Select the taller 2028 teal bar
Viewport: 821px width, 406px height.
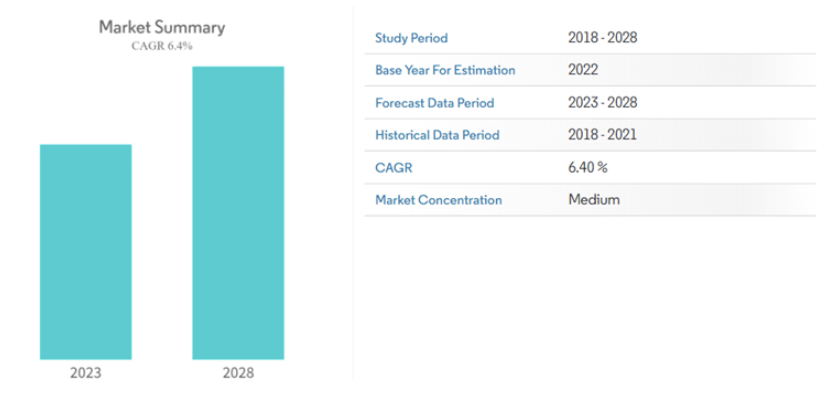238,212
